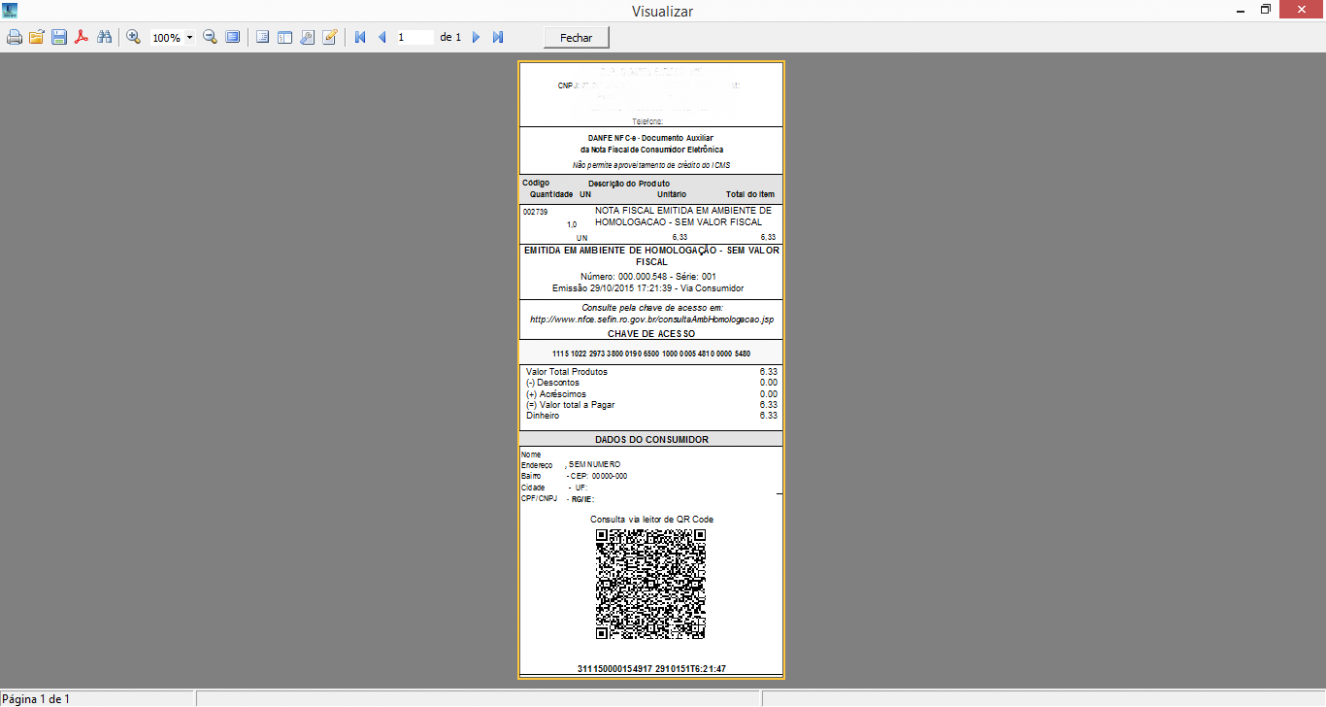This screenshot has width=1326, height=707.
Task: Go to the previous page
Action: 382,37
